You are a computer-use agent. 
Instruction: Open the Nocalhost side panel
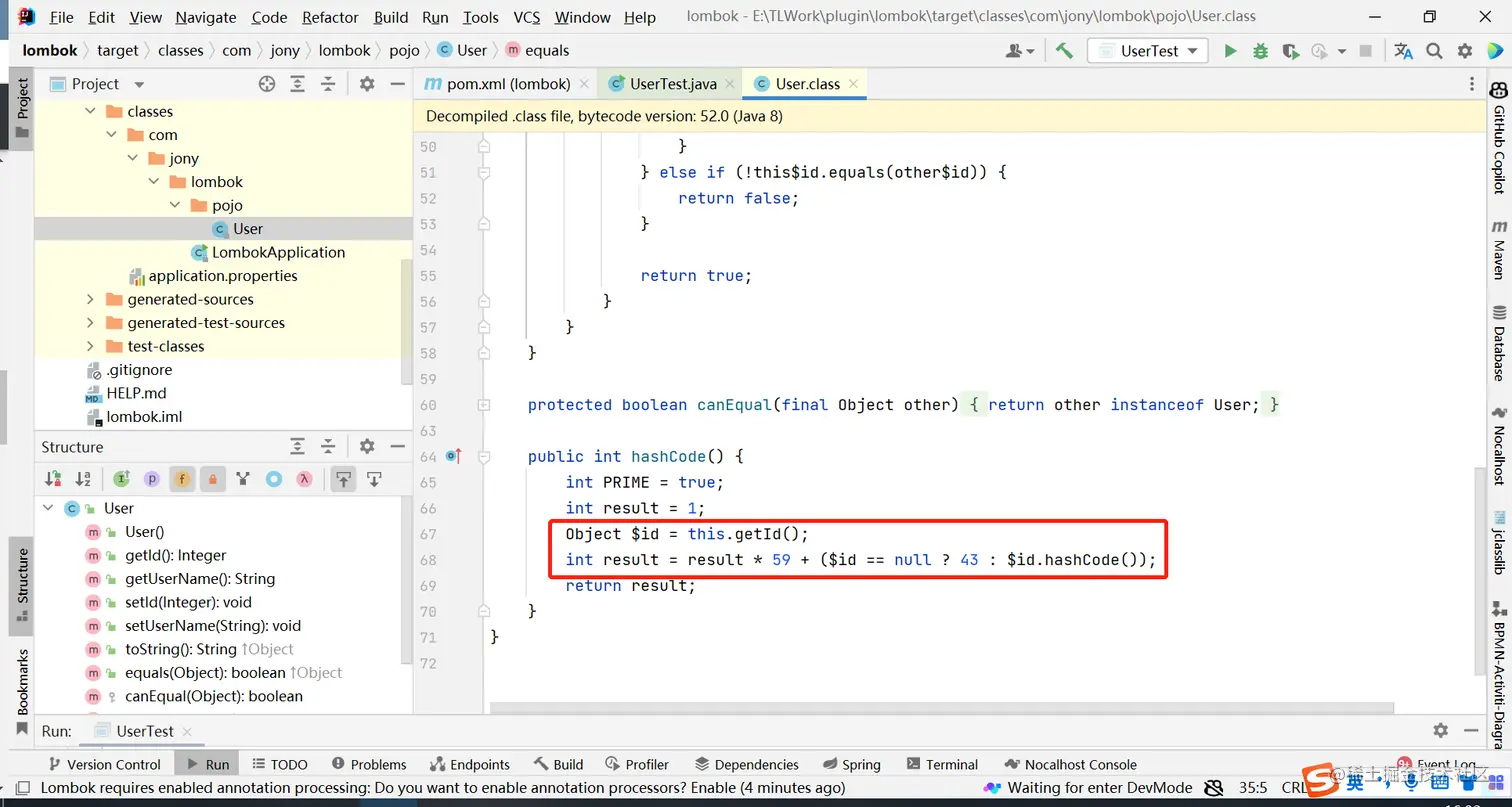[1498, 446]
